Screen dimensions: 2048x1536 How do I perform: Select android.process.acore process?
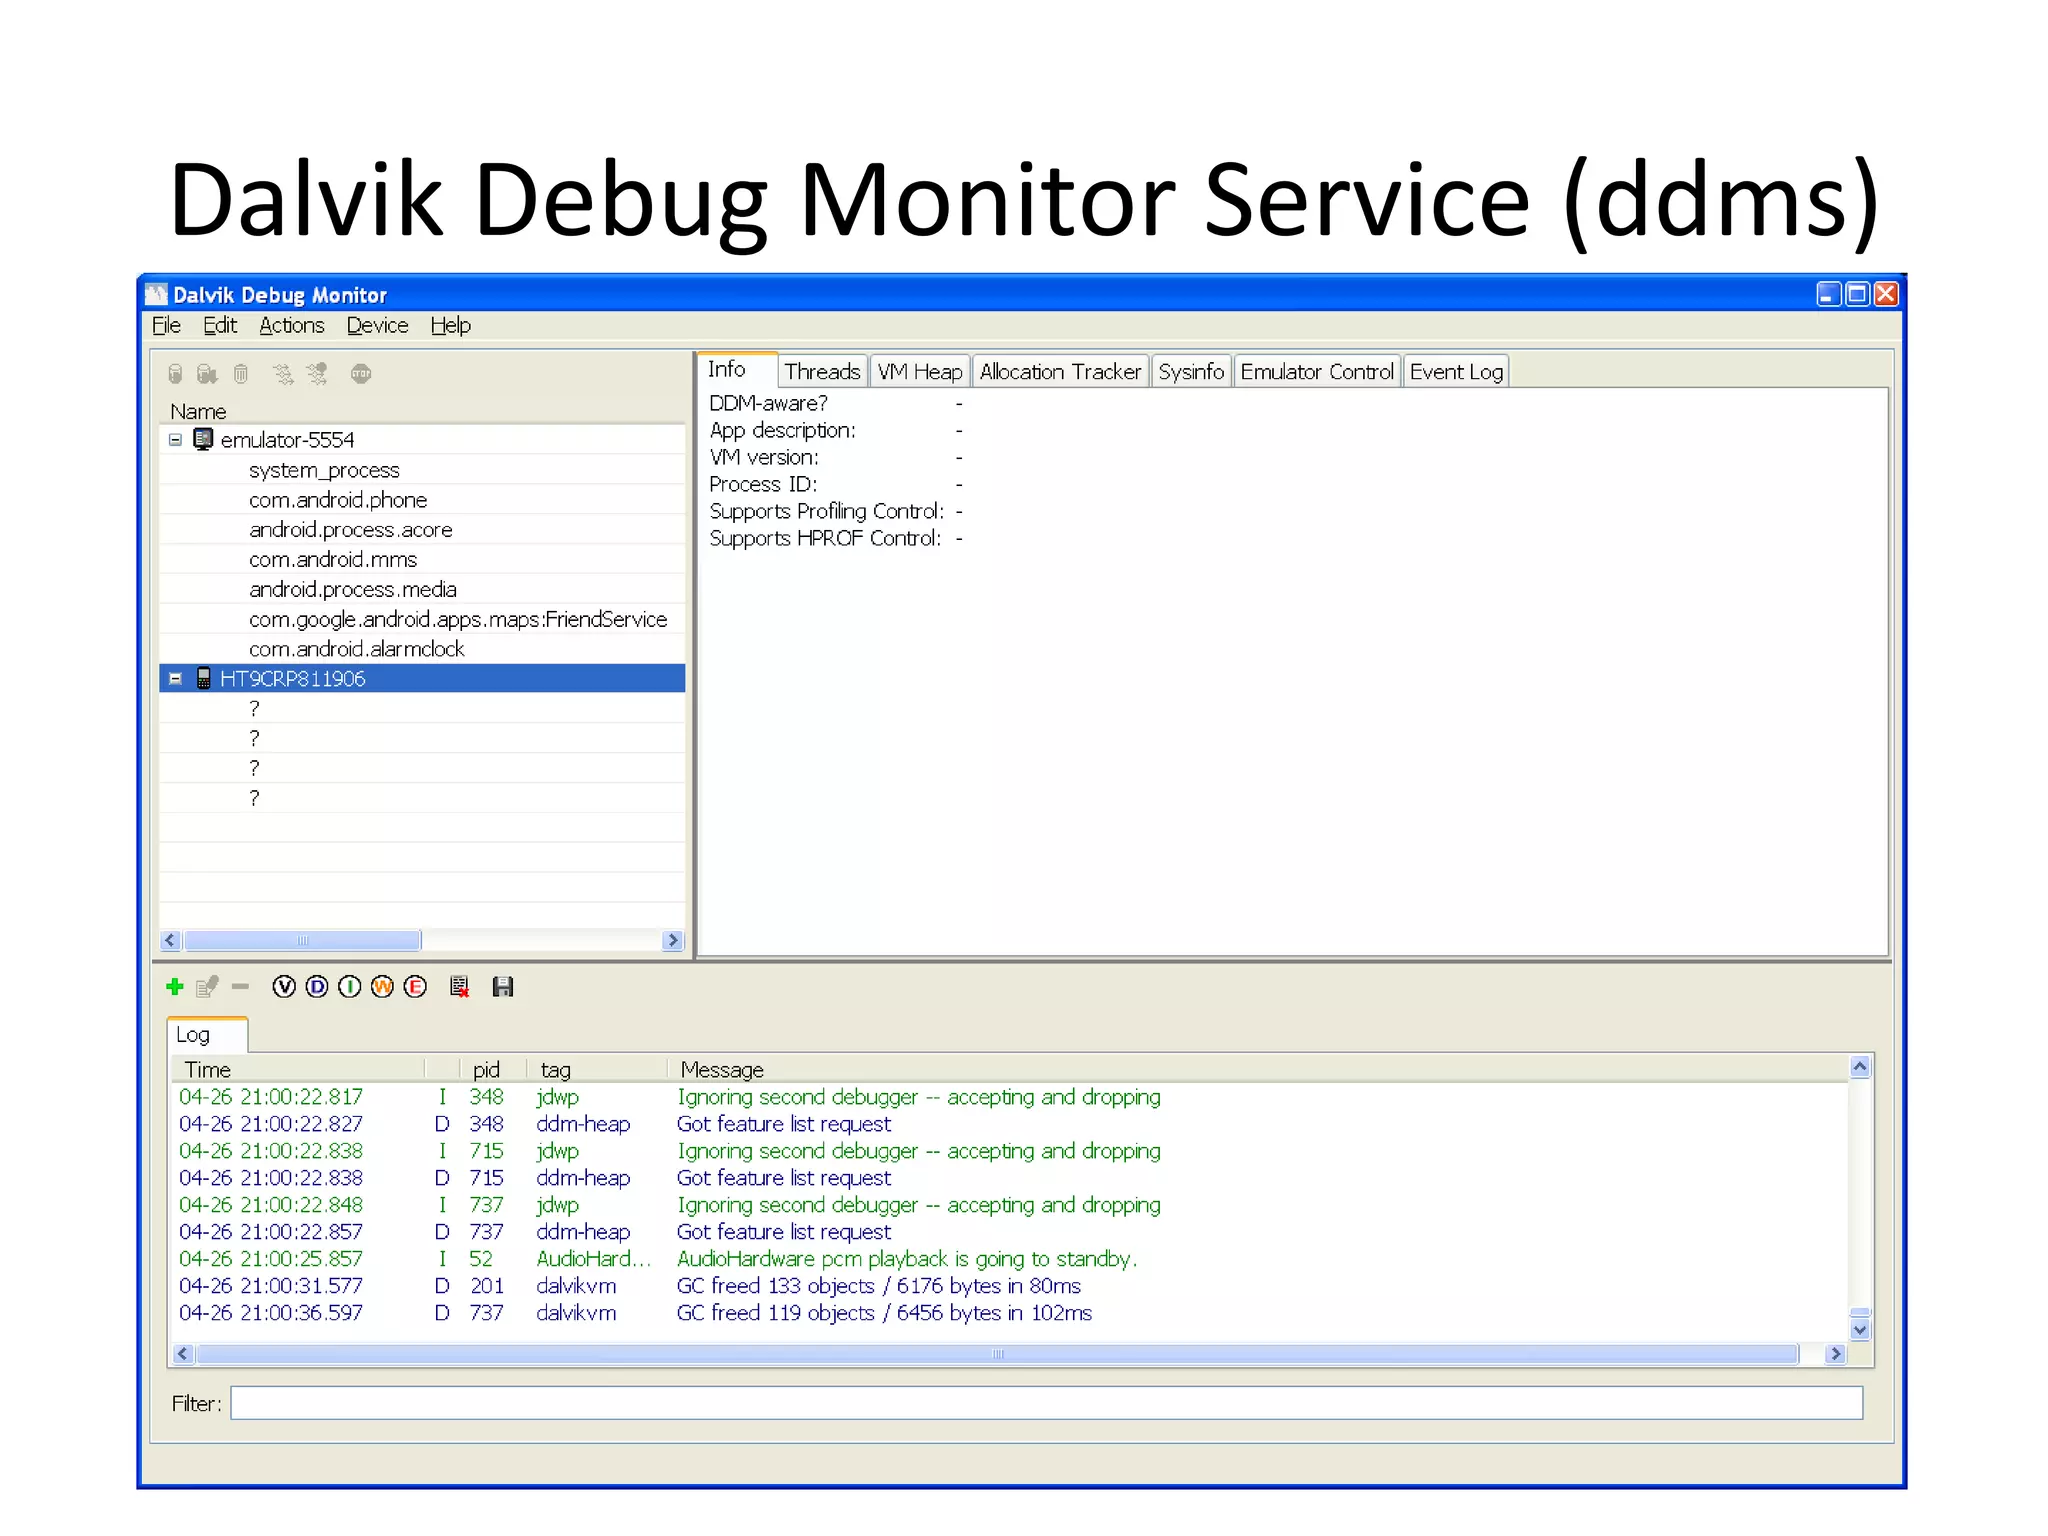423,530
